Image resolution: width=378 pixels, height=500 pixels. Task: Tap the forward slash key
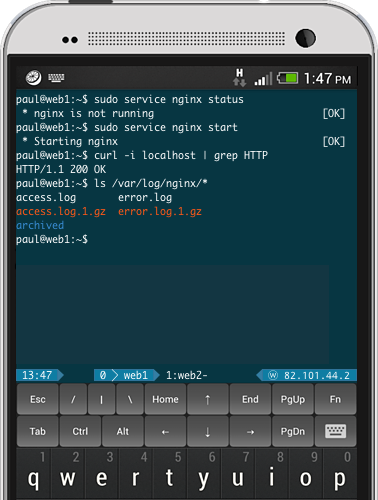(73, 399)
